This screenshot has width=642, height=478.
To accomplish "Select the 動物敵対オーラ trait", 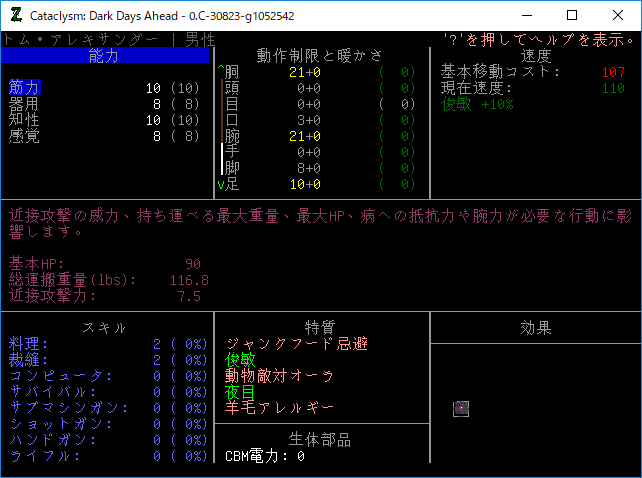I will click(x=280, y=376).
